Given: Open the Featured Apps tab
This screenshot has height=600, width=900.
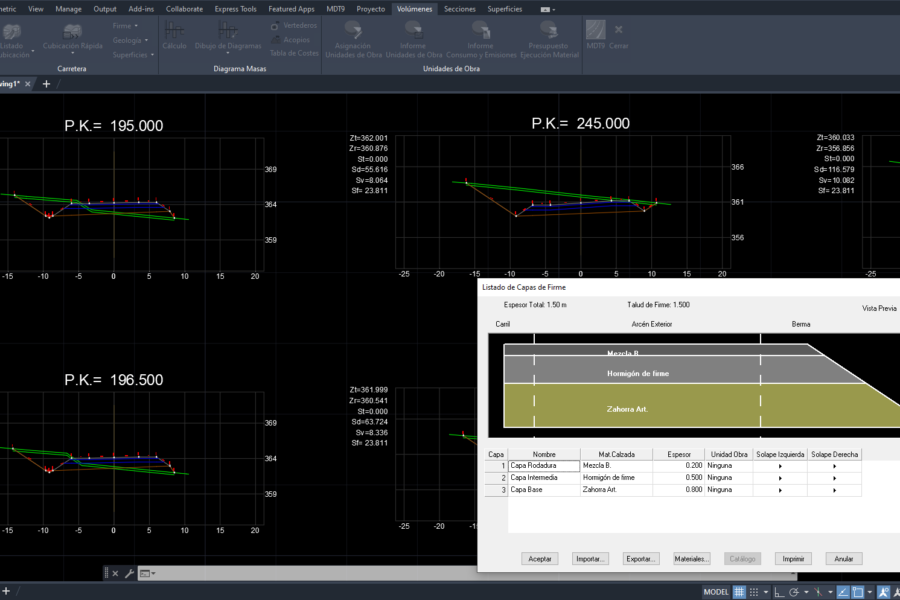Looking at the screenshot, I should [x=291, y=9].
